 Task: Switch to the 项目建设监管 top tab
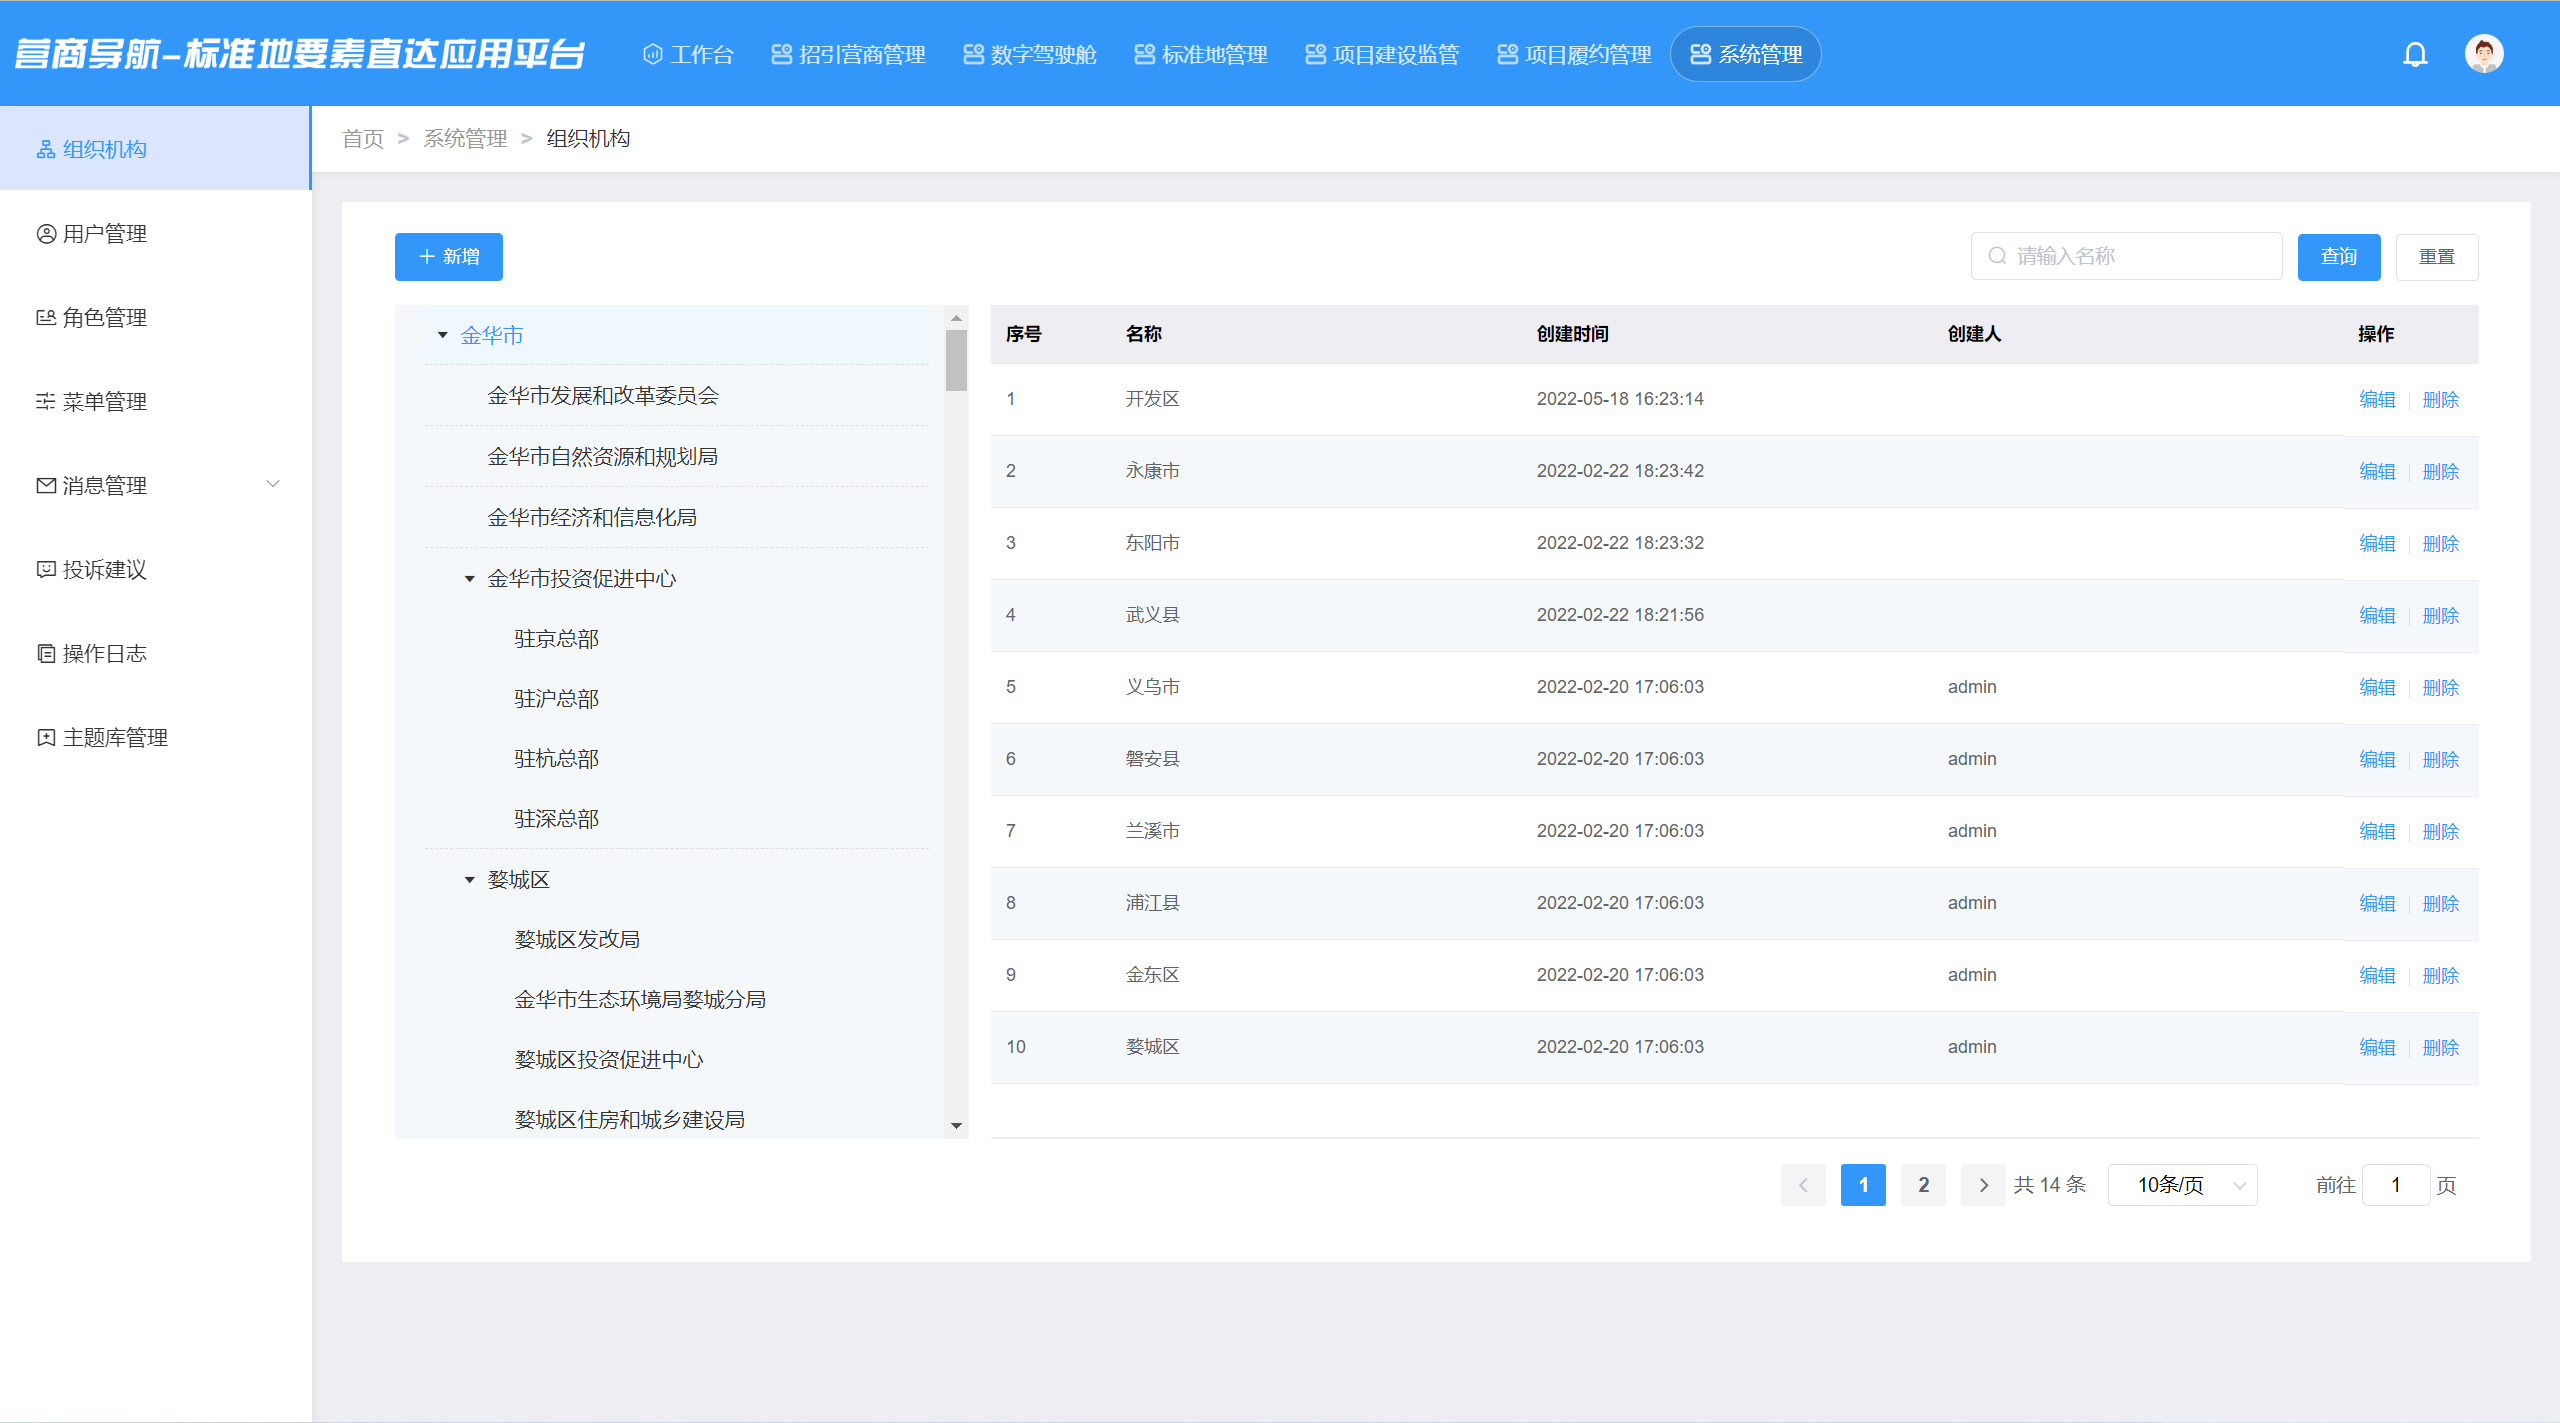pyautogui.click(x=1383, y=54)
